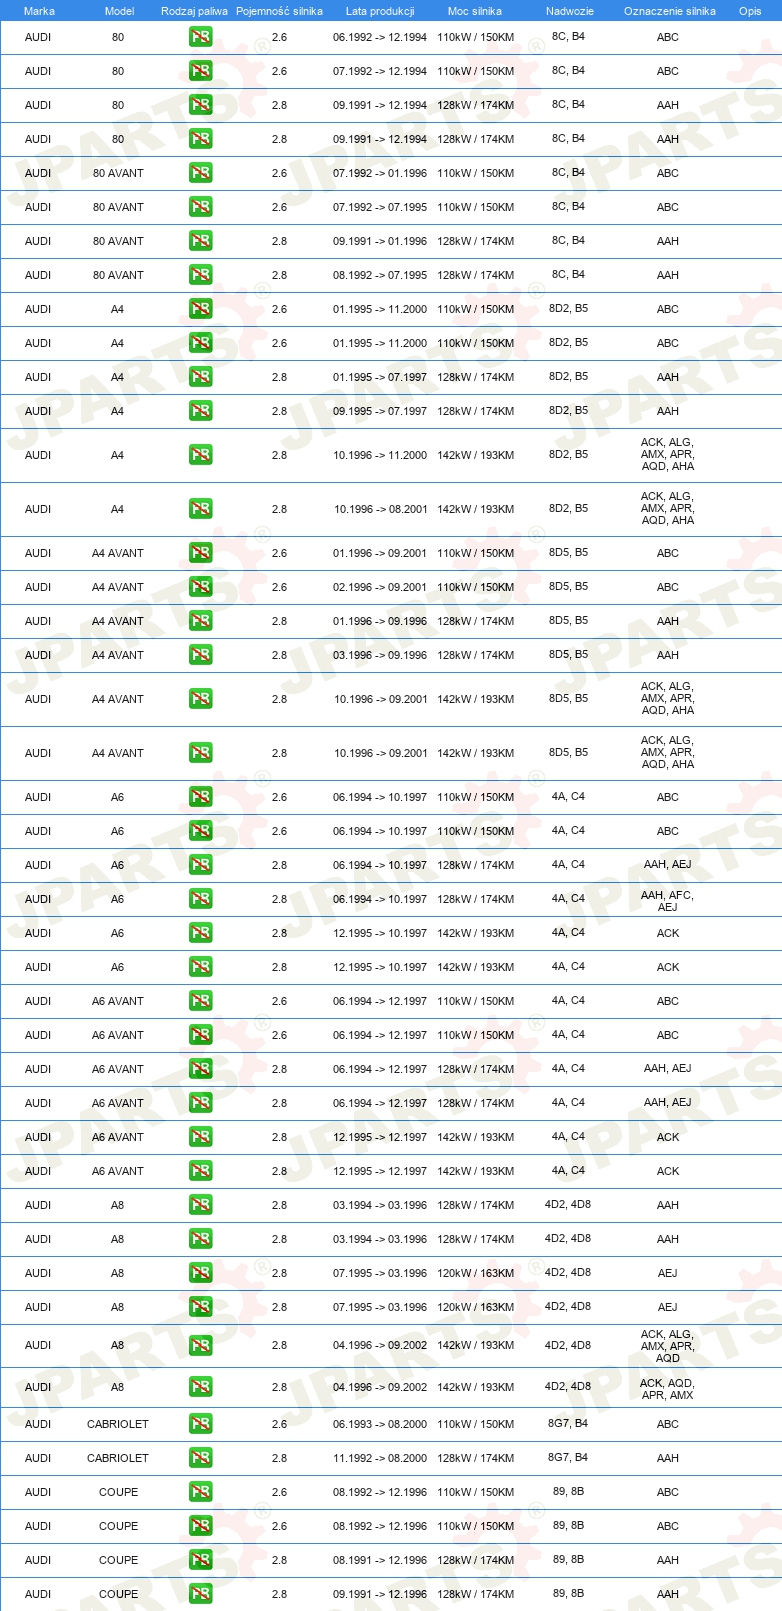Select the date cell 06.1993 -> 08.2000
This screenshot has height=1611, width=782.
click(x=380, y=1424)
